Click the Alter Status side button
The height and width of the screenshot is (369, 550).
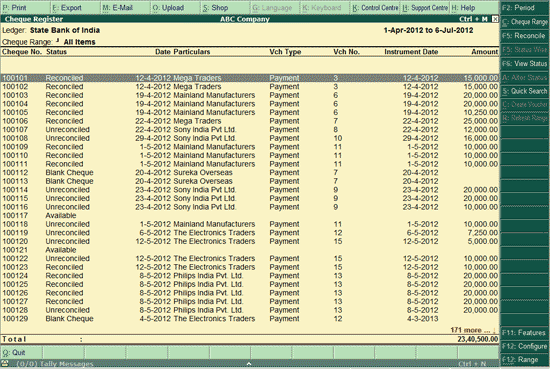tap(524, 77)
